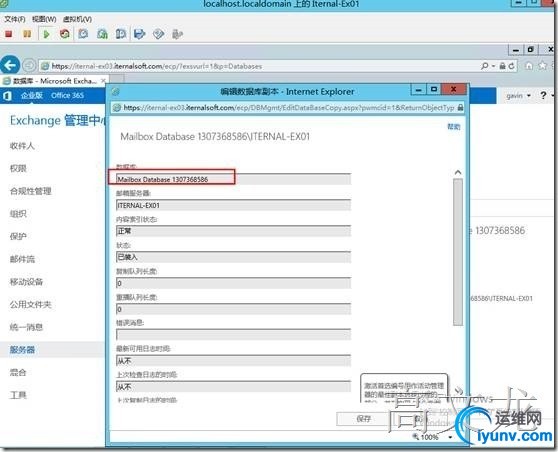The height and width of the screenshot is (452, 558).
Task: Select 合规性管理 in the left navigation
Action: pyautogui.click(x=31, y=191)
